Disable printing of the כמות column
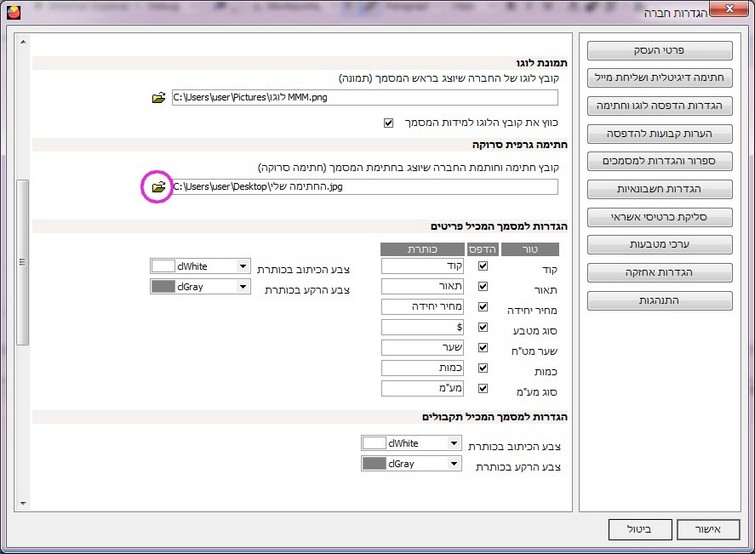The width and height of the screenshot is (755, 554). pyautogui.click(x=484, y=368)
